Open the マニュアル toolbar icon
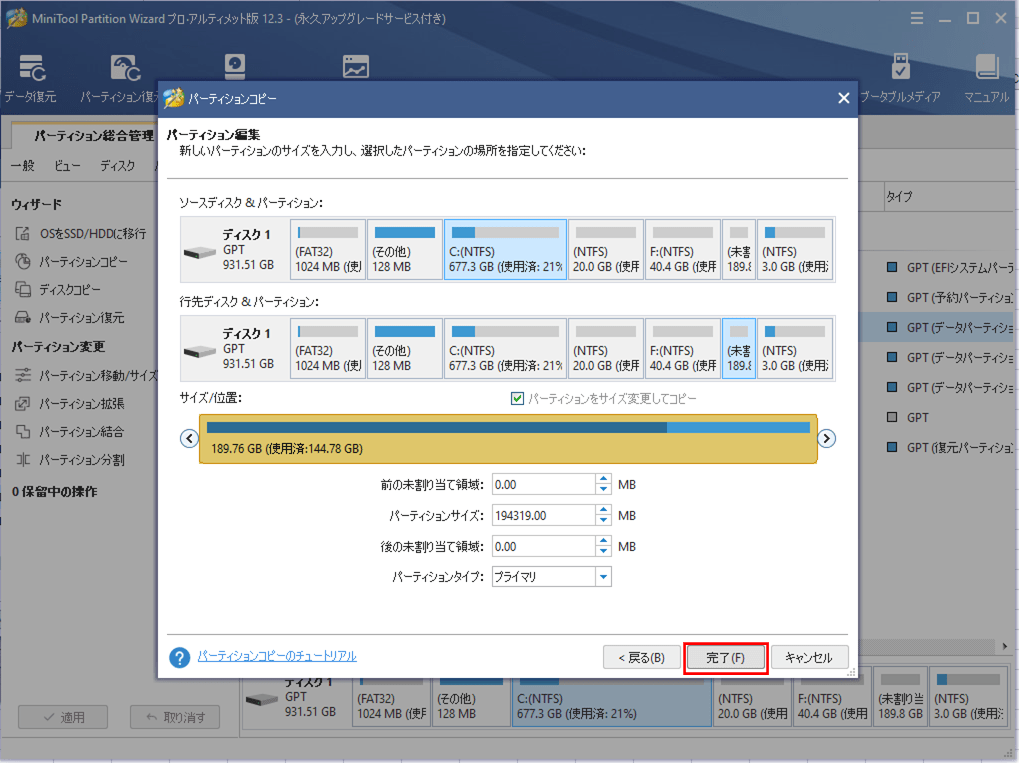 (x=987, y=79)
